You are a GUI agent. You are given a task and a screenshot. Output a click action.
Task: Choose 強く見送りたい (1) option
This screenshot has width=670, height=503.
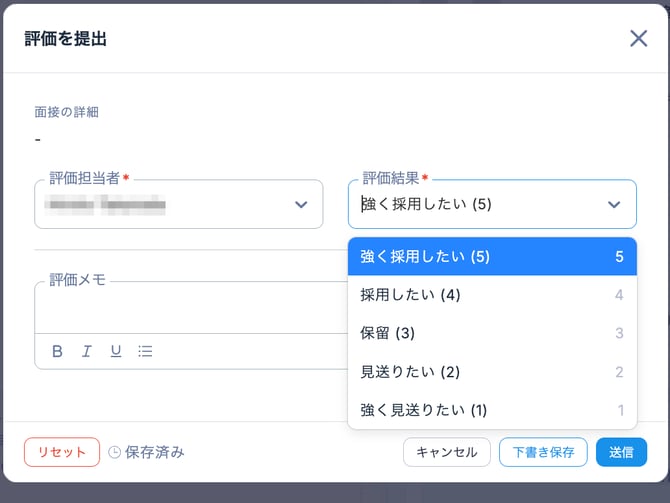pyautogui.click(x=492, y=410)
